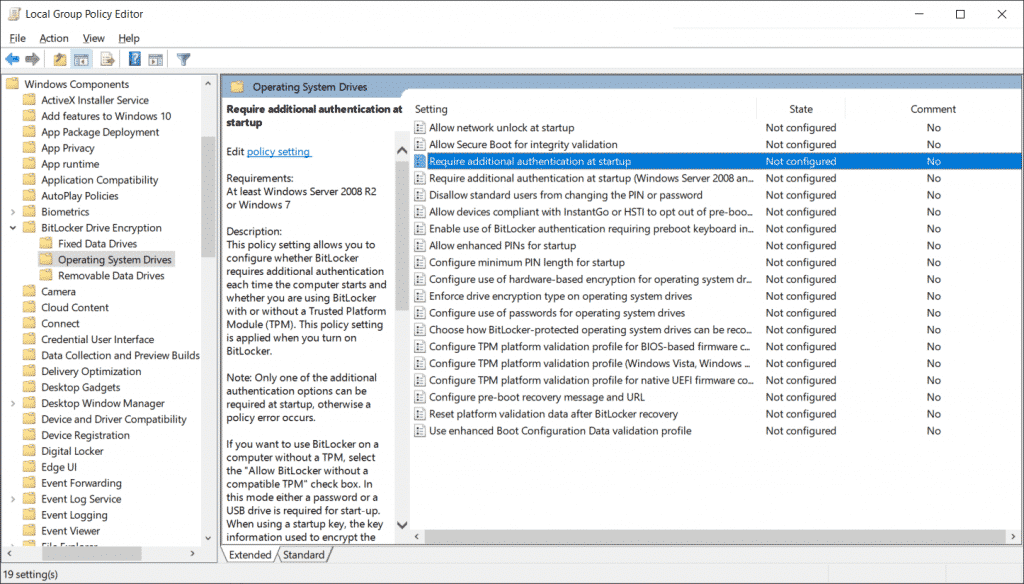Click policy icon for Configure minimum PIN length
The image size is (1024, 584).
pyautogui.click(x=420, y=263)
